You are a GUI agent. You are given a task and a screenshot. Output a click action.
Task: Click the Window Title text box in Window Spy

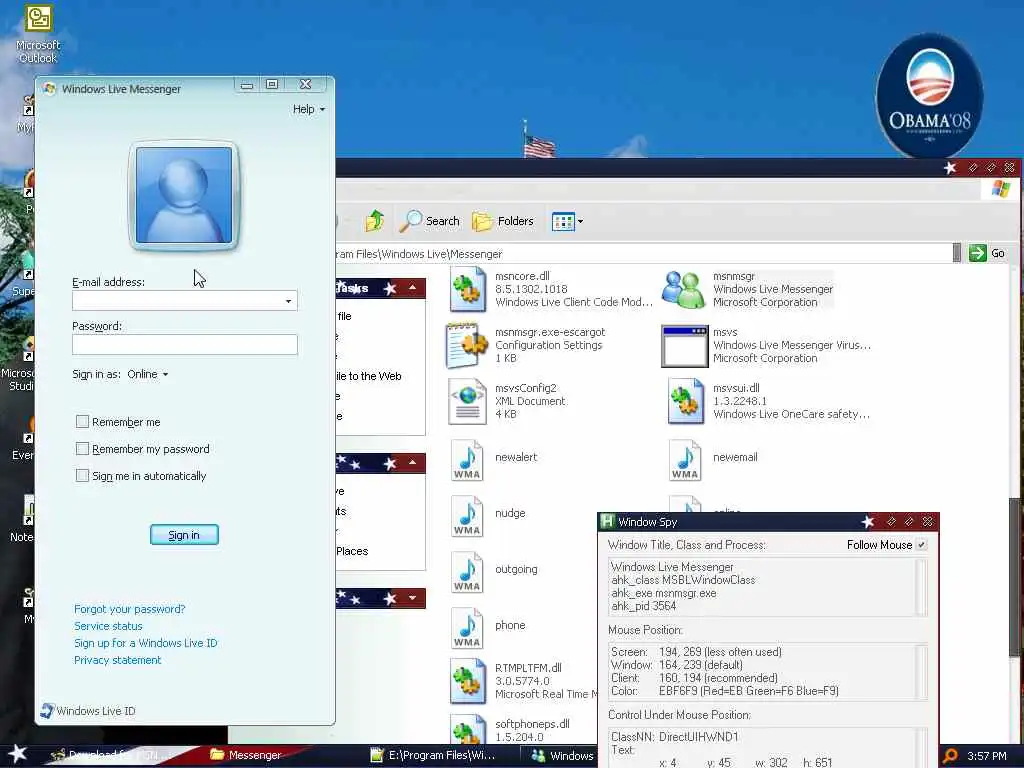[767, 586]
